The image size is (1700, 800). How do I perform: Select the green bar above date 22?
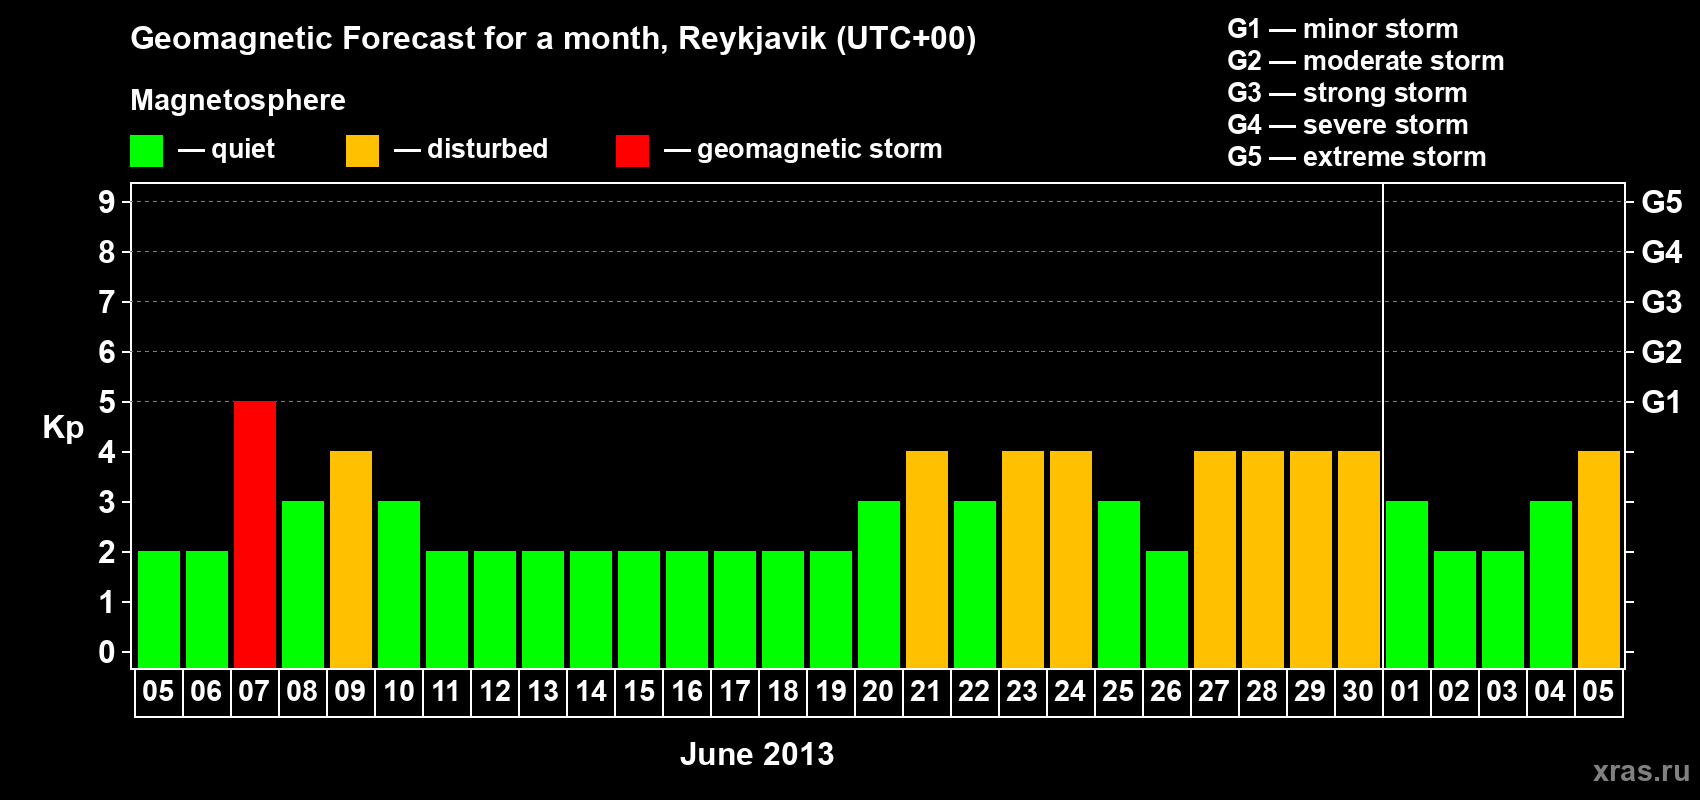tap(975, 585)
